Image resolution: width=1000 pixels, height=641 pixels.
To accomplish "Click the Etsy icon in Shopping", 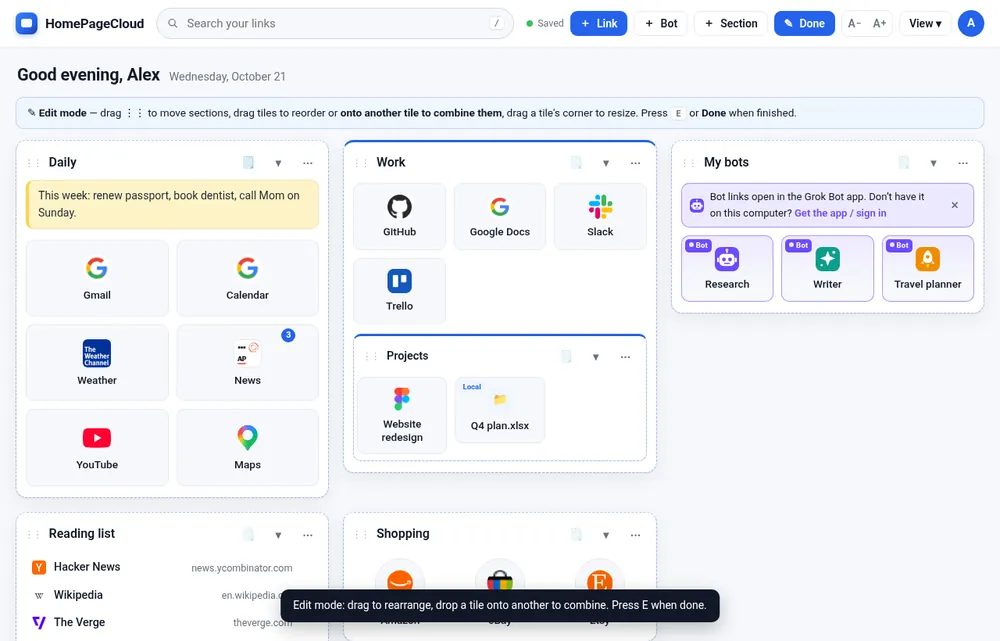I will pyautogui.click(x=599, y=581).
